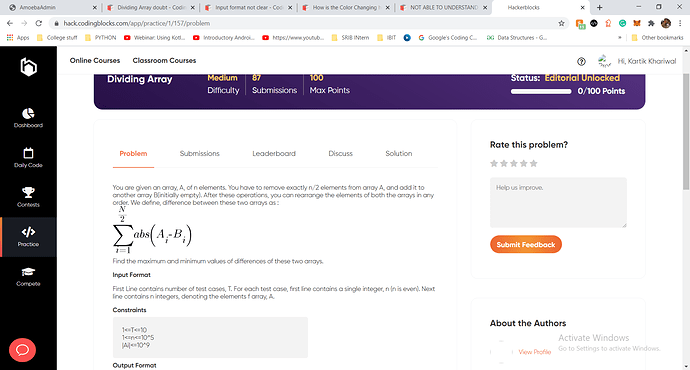
Task: Open the Daily Code calendar icon
Action: [28, 153]
